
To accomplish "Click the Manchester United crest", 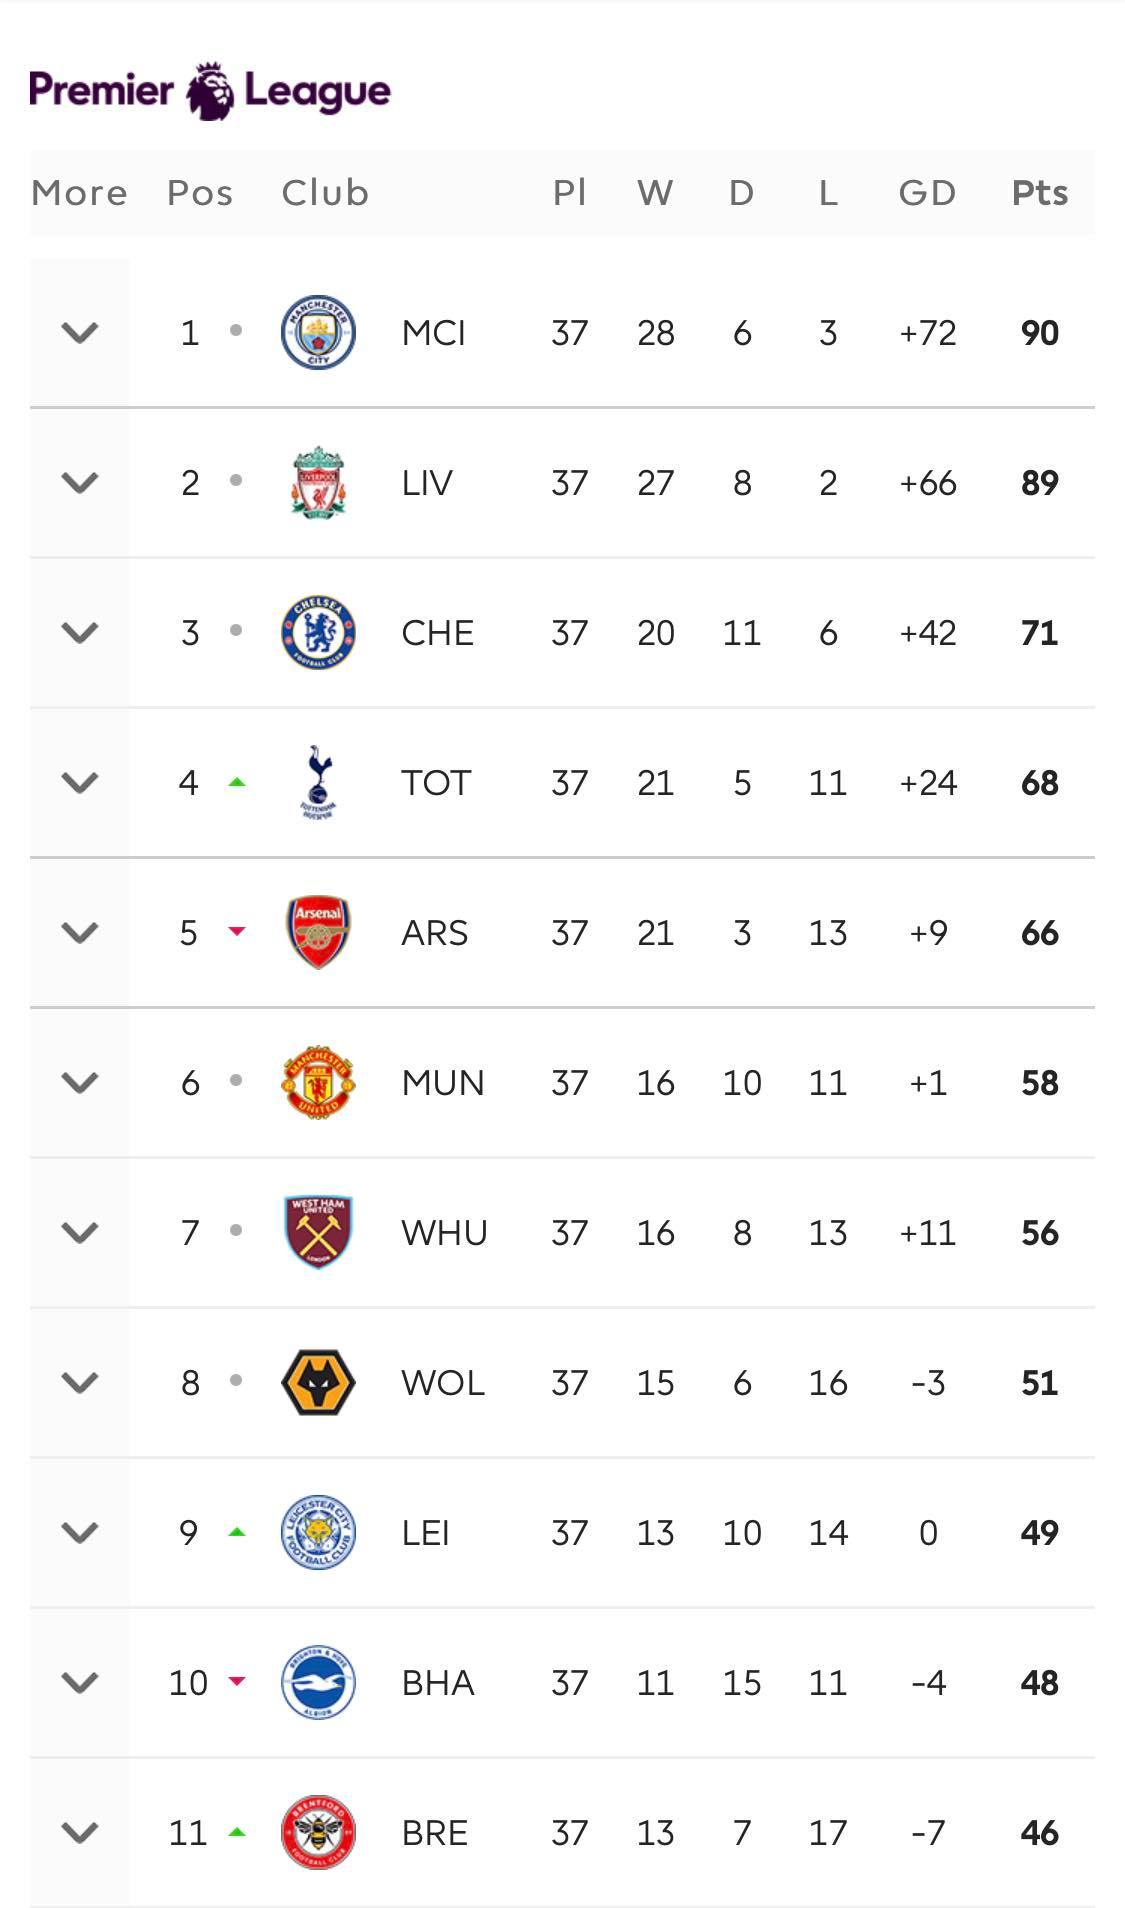I will [318, 1082].
